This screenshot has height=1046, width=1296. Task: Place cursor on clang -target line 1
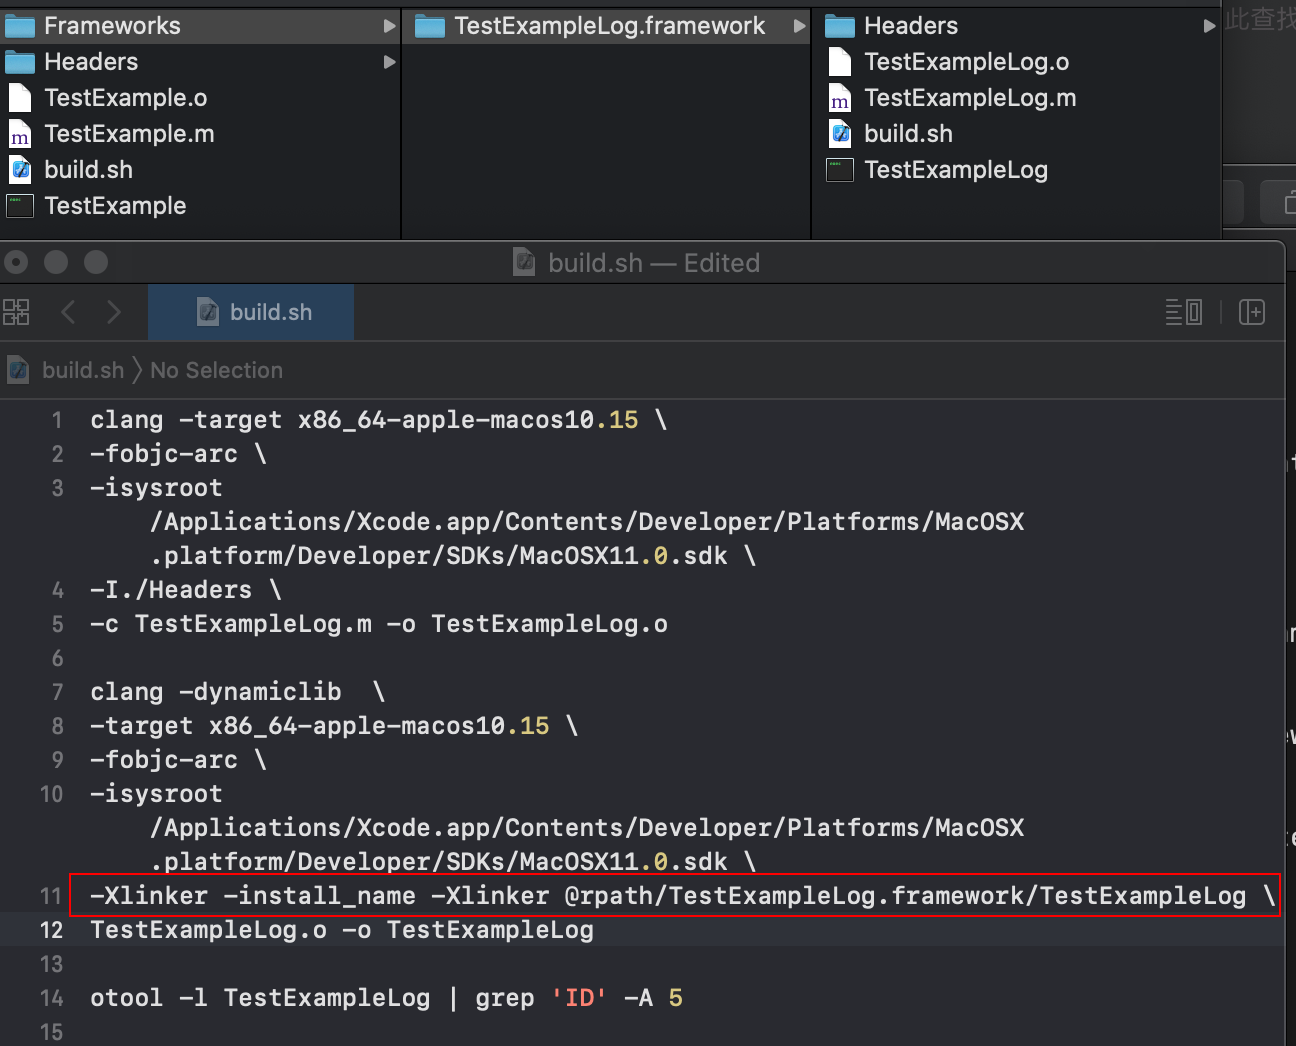coord(378,420)
